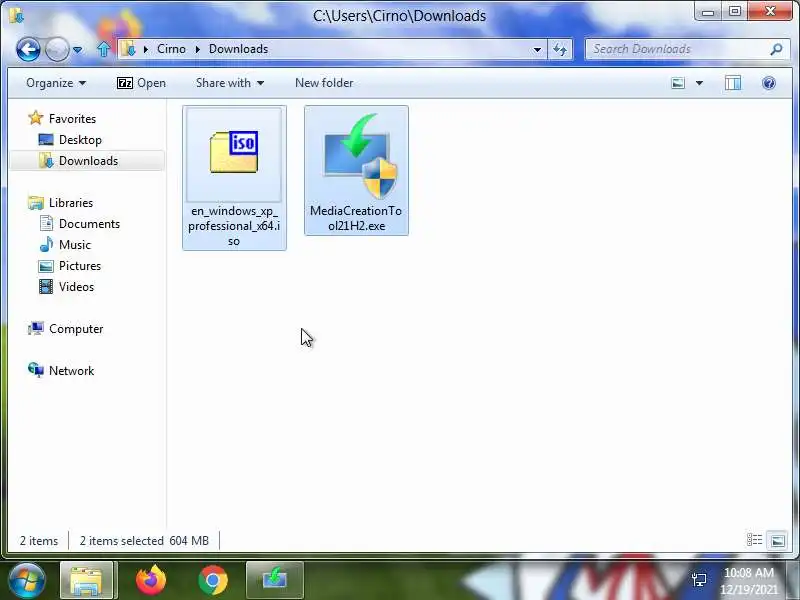
Task: Click the en_windows_xp_professional_x64.iso file name
Action: 234,226
